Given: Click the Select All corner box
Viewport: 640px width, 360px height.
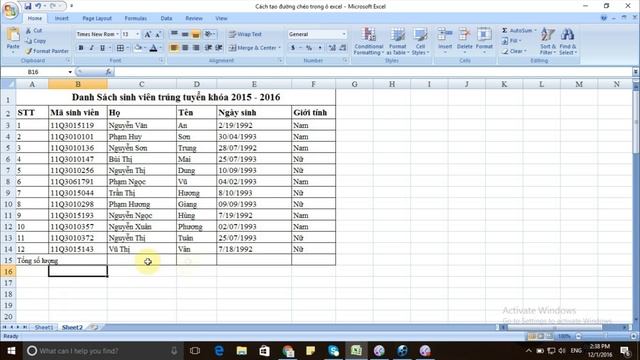Looking at the screenshot, I should tap(8, 84).
